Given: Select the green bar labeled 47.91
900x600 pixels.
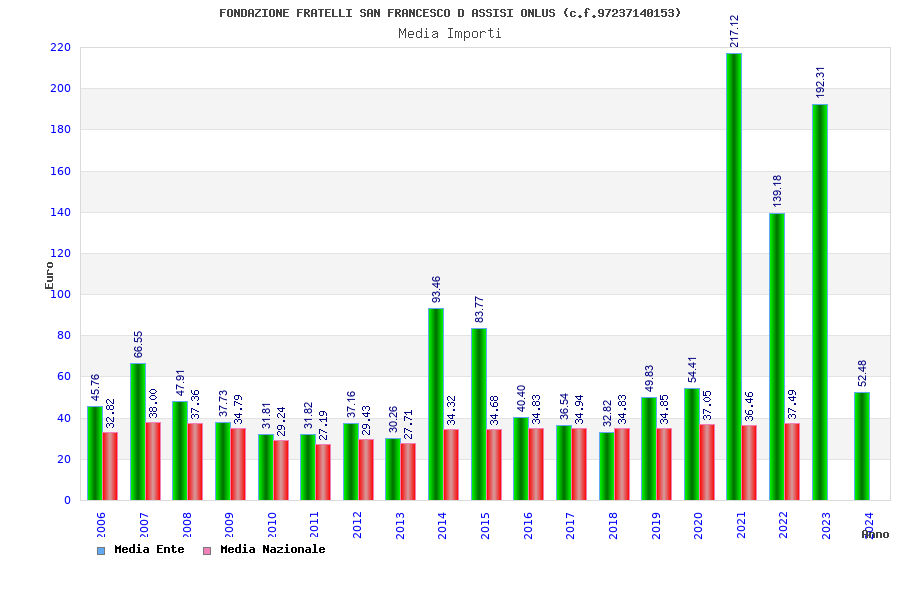Looking at the screenshot, I should [x=180, y=451].
